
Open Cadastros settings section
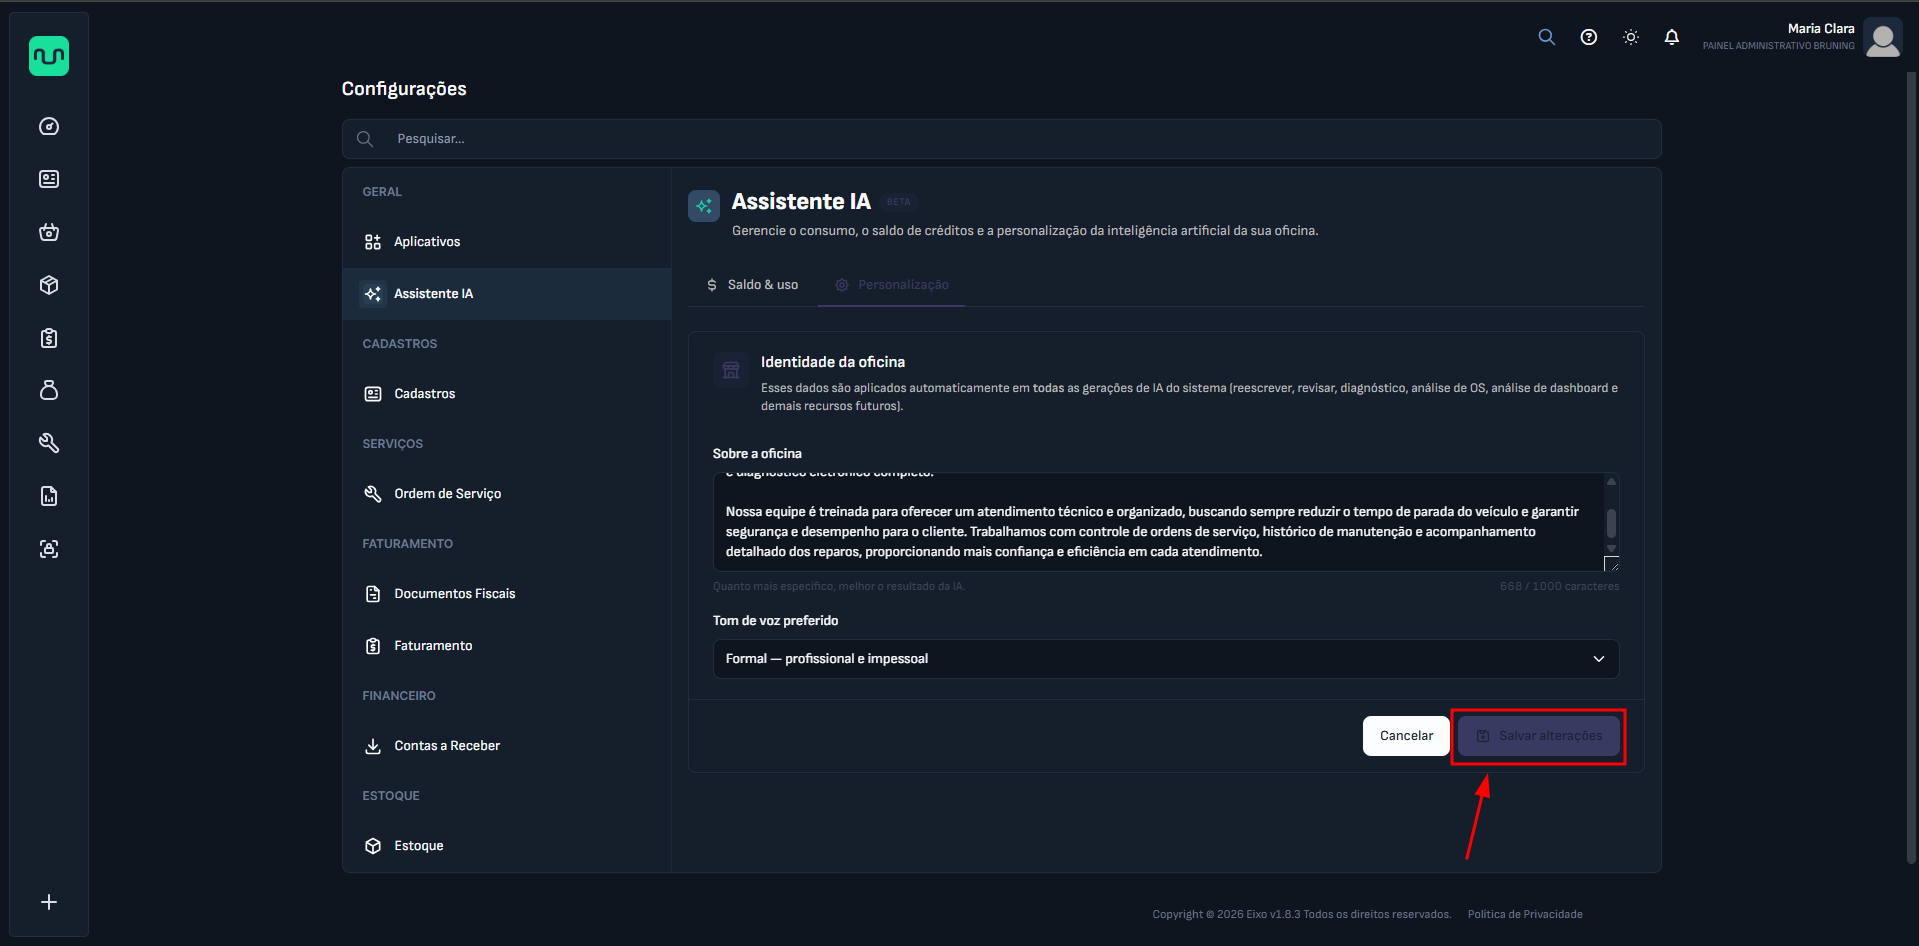click(507, 394)
